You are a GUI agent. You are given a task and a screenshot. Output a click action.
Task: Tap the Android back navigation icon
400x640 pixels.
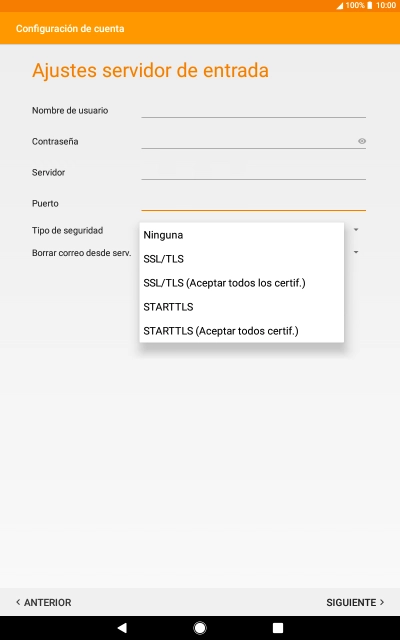[122, 627]
